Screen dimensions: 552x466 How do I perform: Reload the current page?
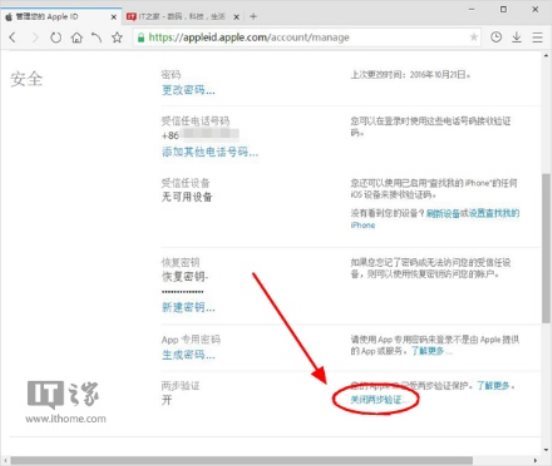point(56,37)
